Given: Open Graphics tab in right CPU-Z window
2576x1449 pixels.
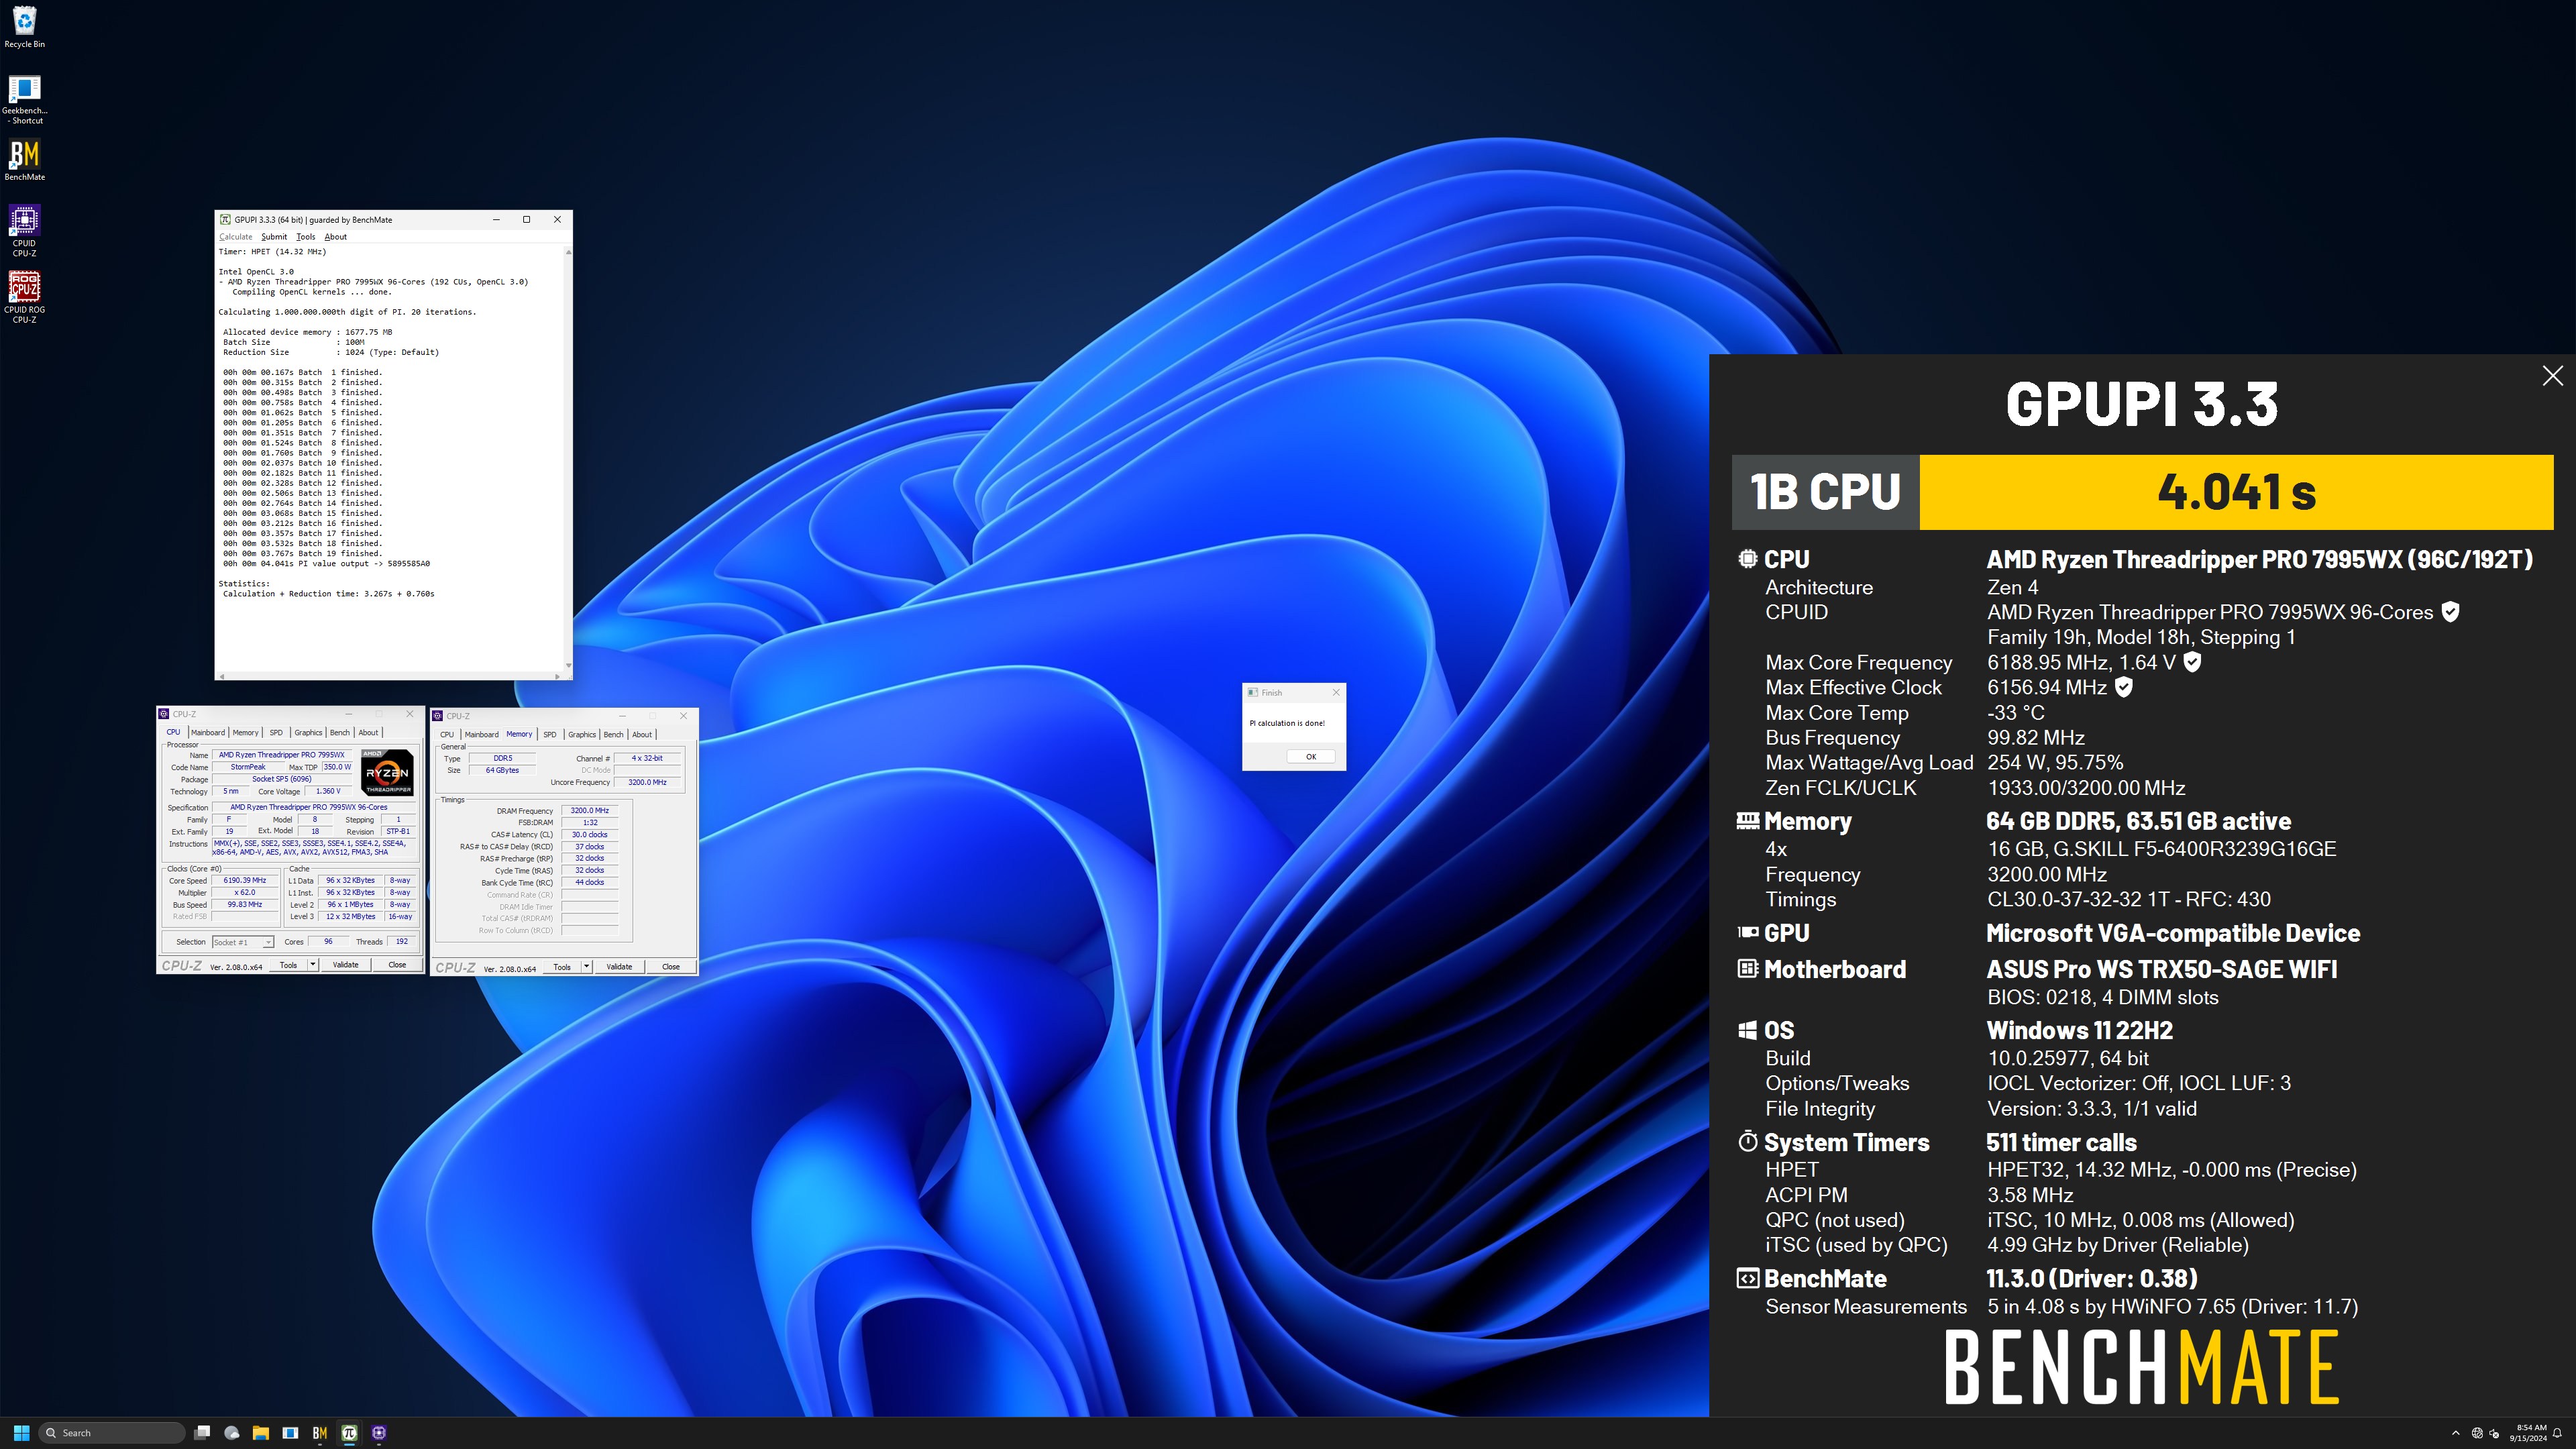Looking at the screenshot, I should 582,735.
